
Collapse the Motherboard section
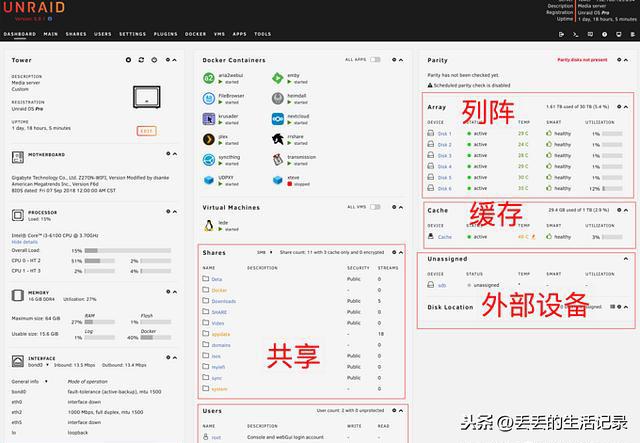click(175, 154)
